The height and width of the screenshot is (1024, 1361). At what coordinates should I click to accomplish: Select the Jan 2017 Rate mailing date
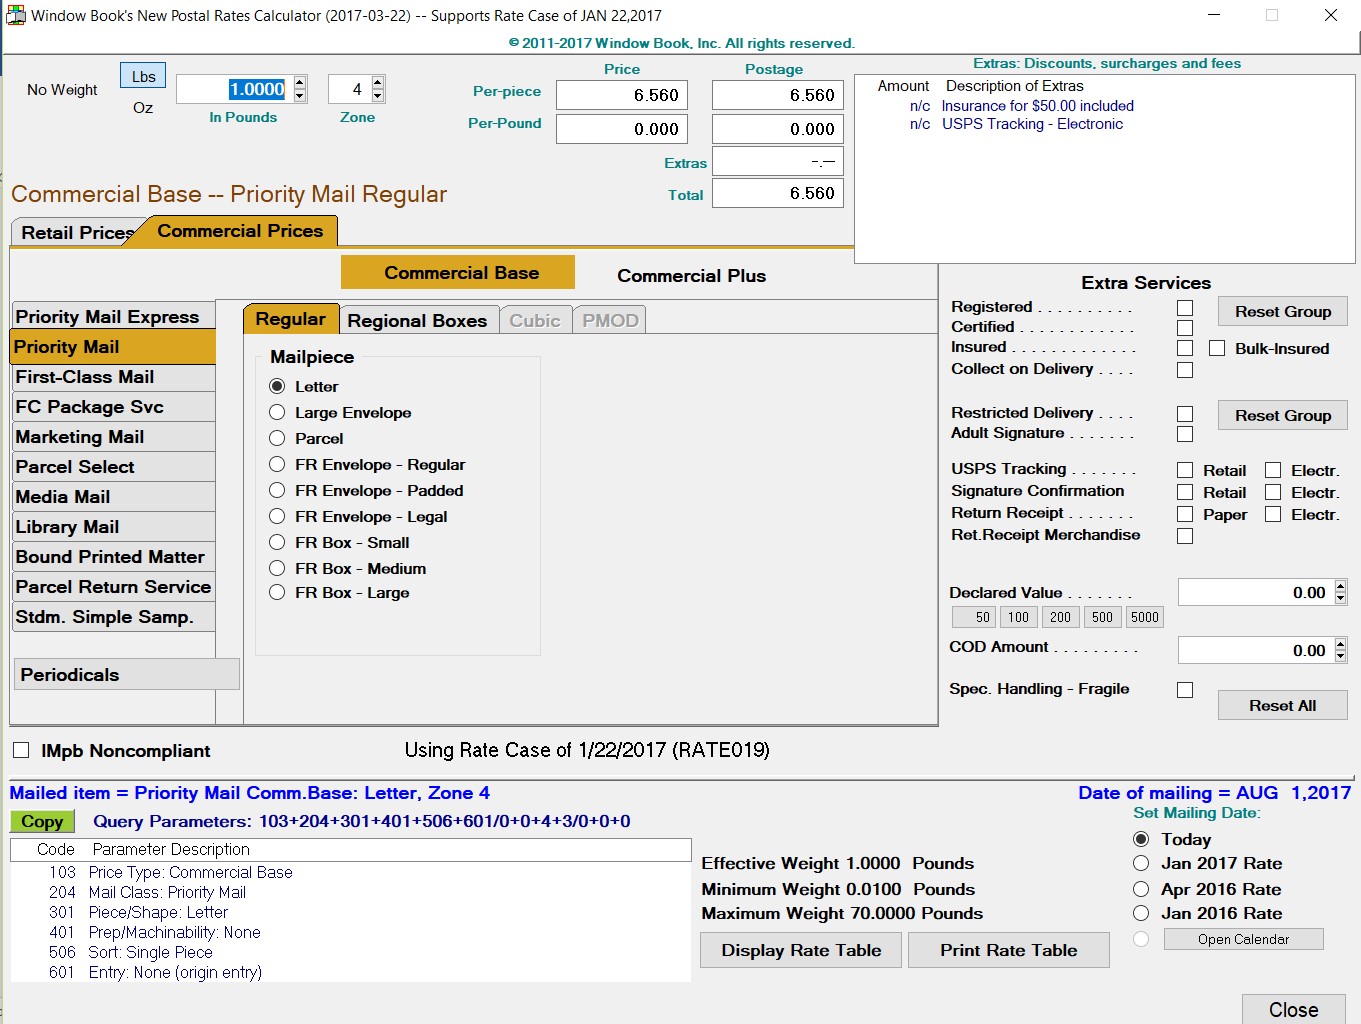click(1141, 863)
